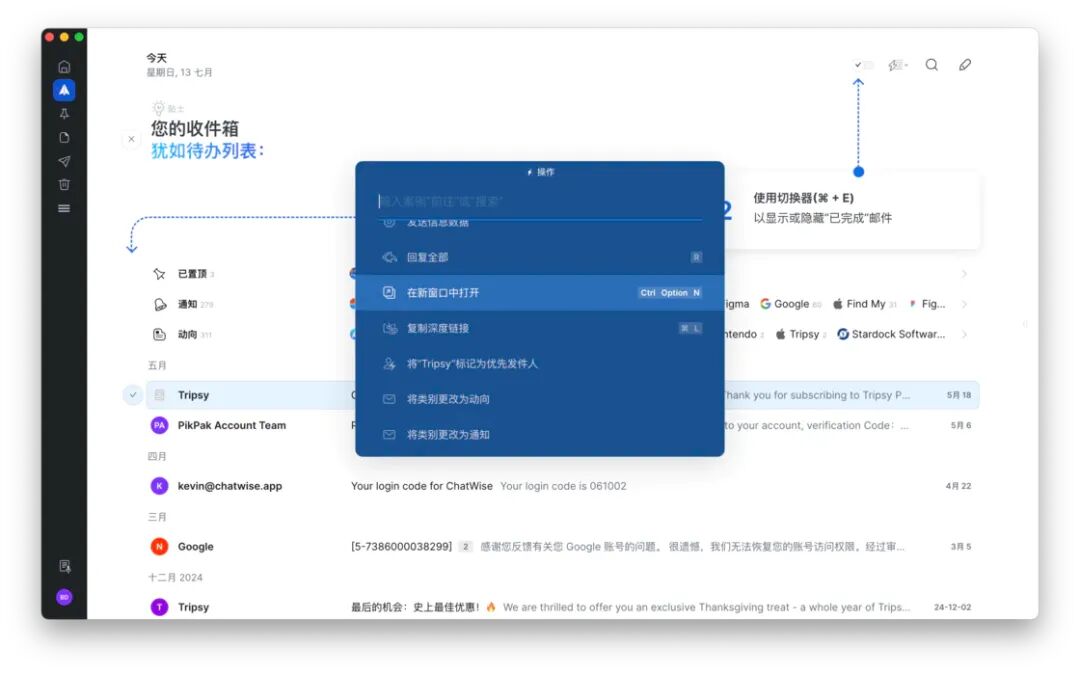
Task: Open the Google email dated 3月 5
Action: point(563,547)
